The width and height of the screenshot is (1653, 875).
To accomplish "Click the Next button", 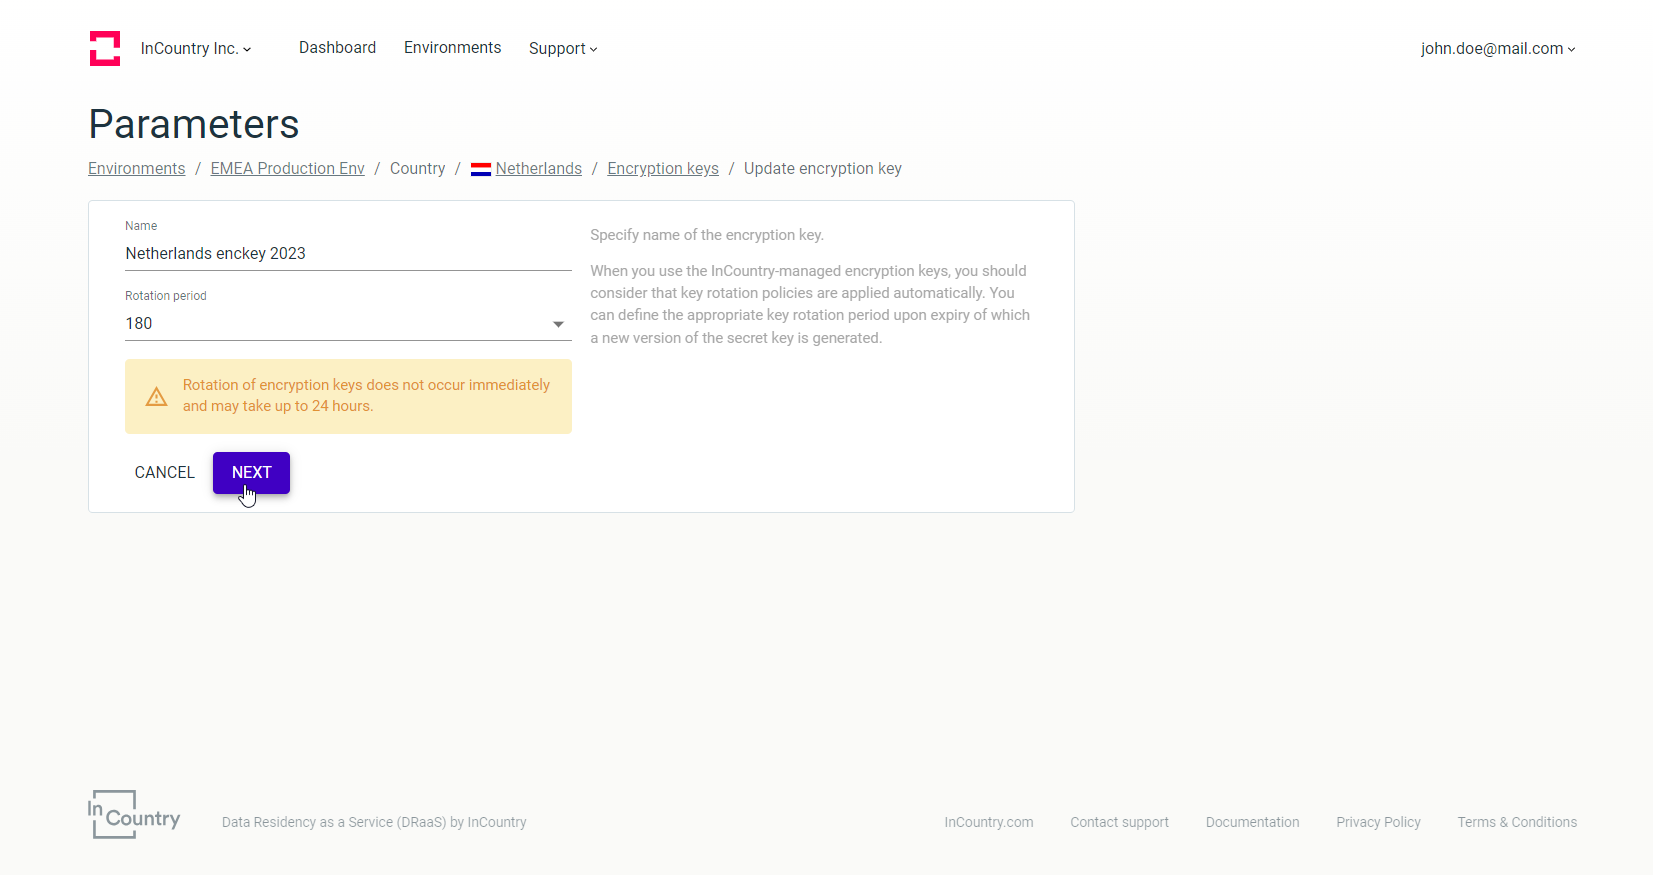I will coord(251,472).
